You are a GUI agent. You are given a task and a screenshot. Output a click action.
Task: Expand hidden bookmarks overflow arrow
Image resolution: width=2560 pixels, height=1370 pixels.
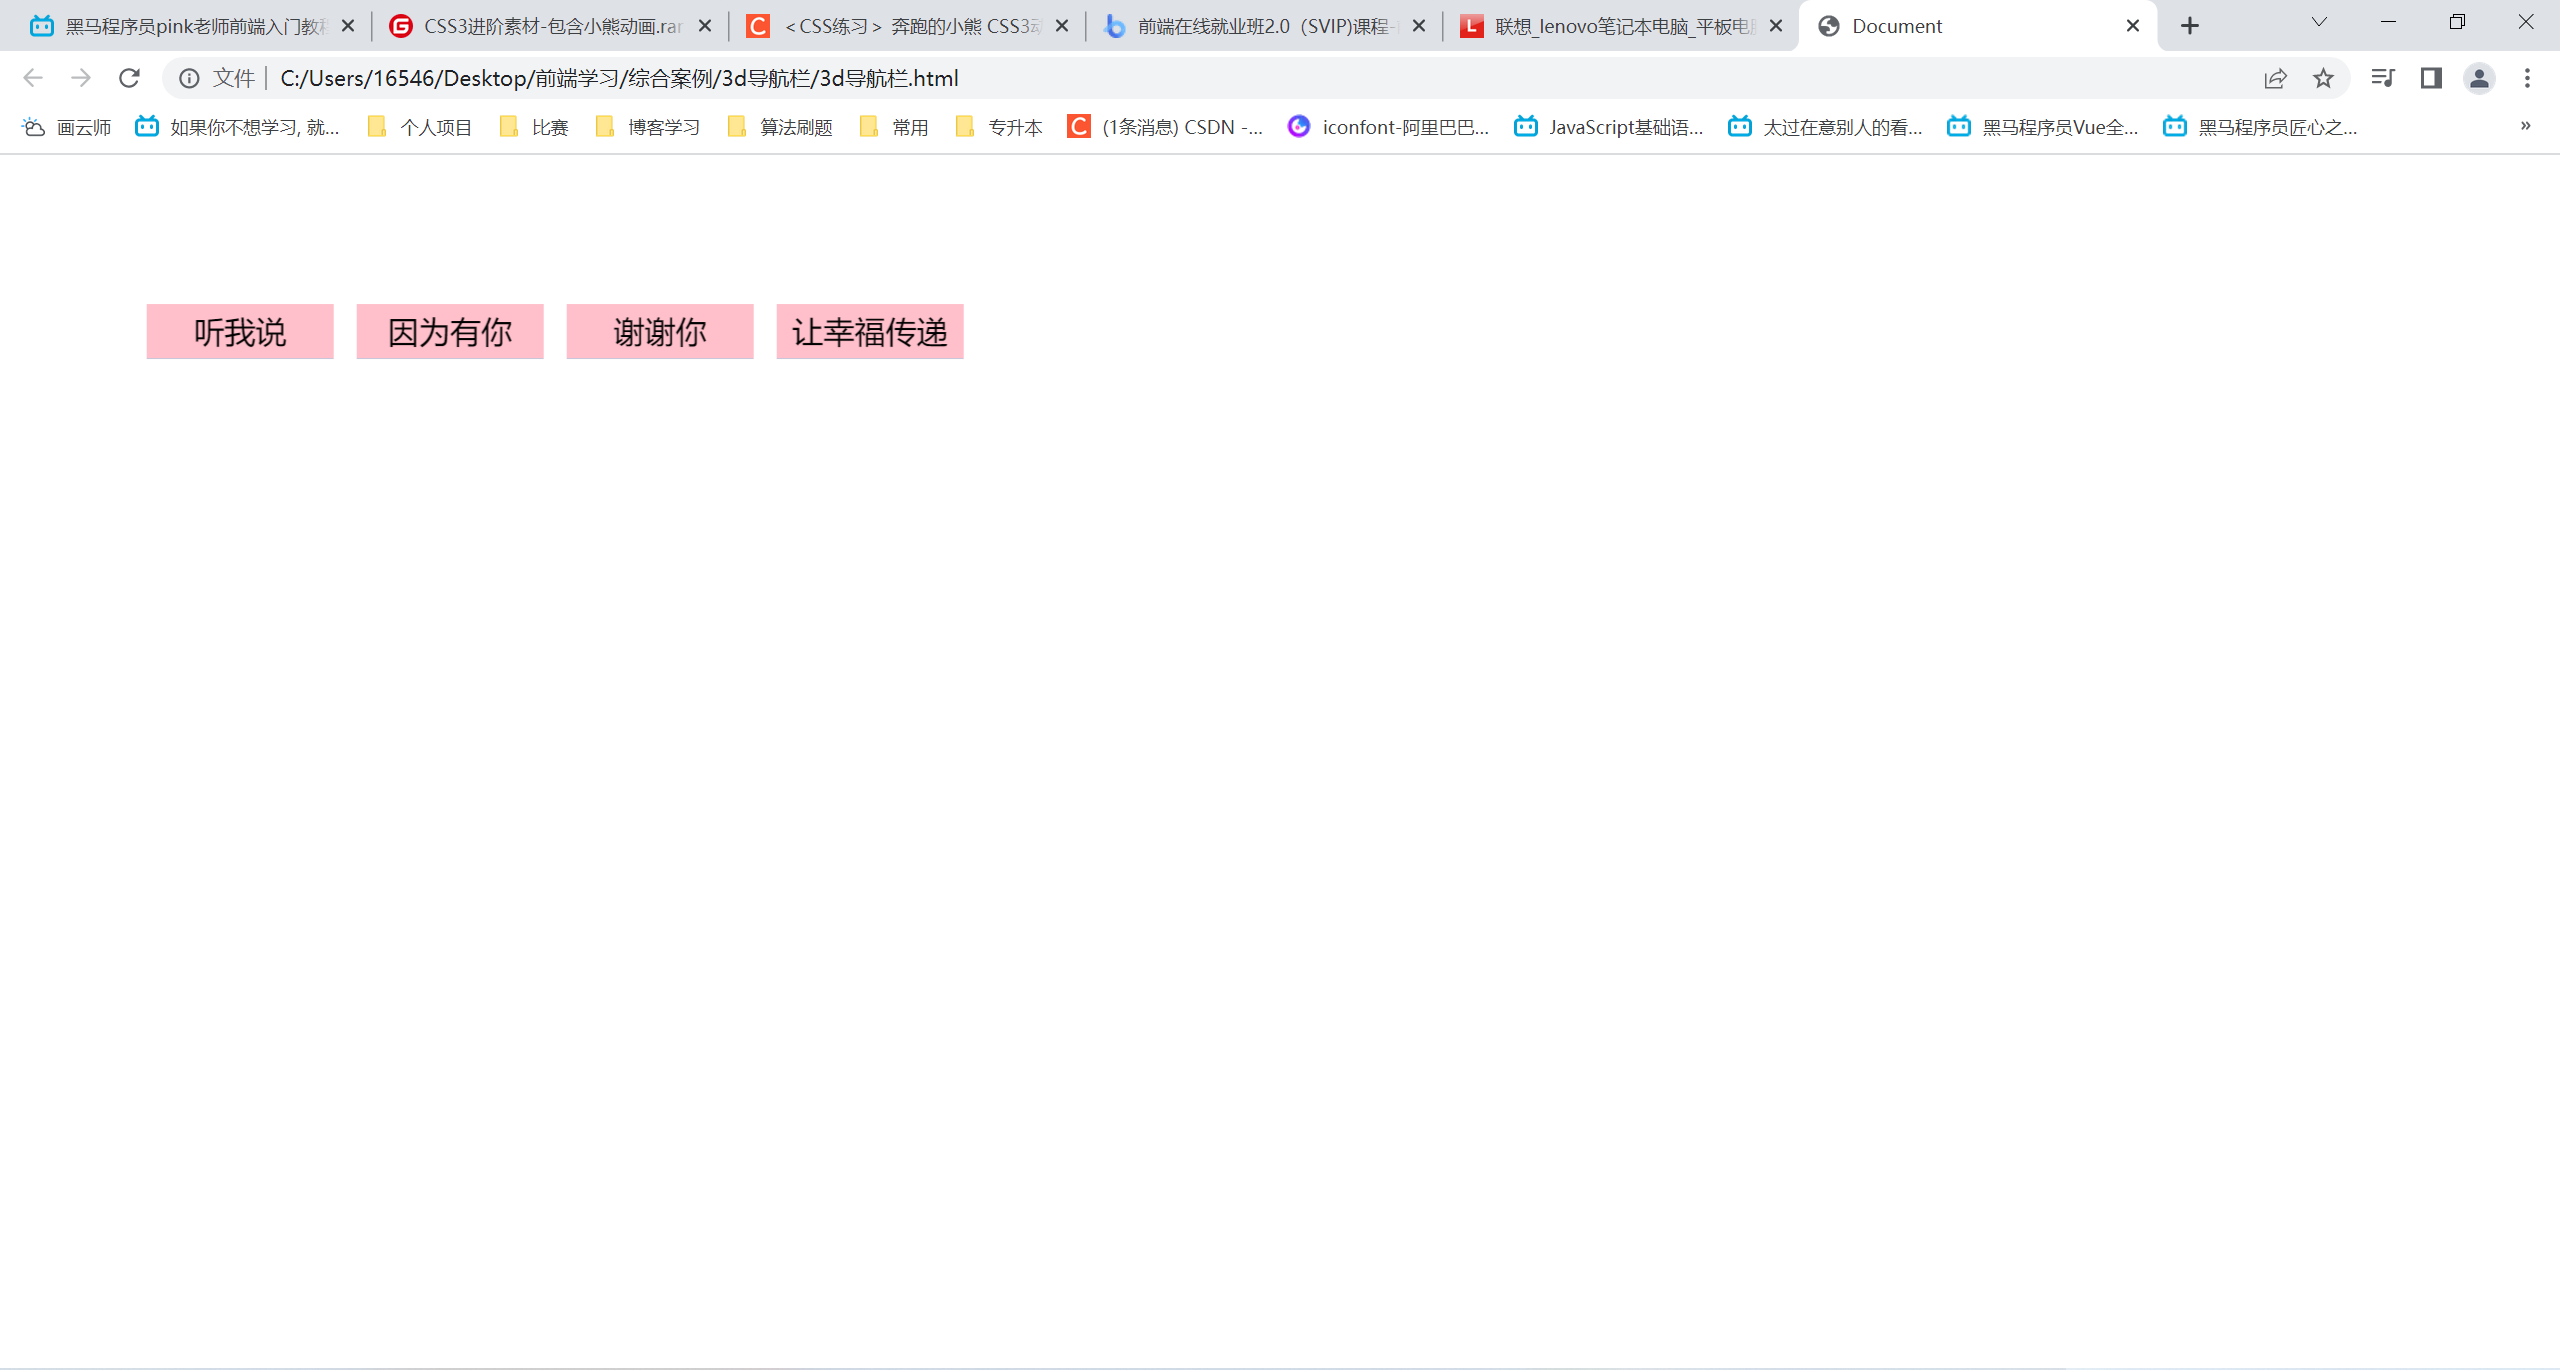pos(2525,126)
